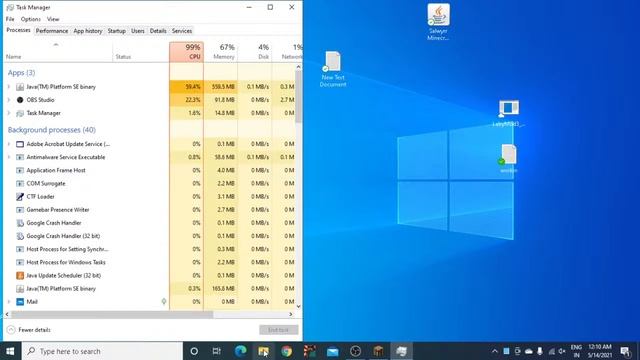Viewport: 640px width, 360px height.
Task: Select the Java Minecraft desktop shortcut
Action: (438, 22)
